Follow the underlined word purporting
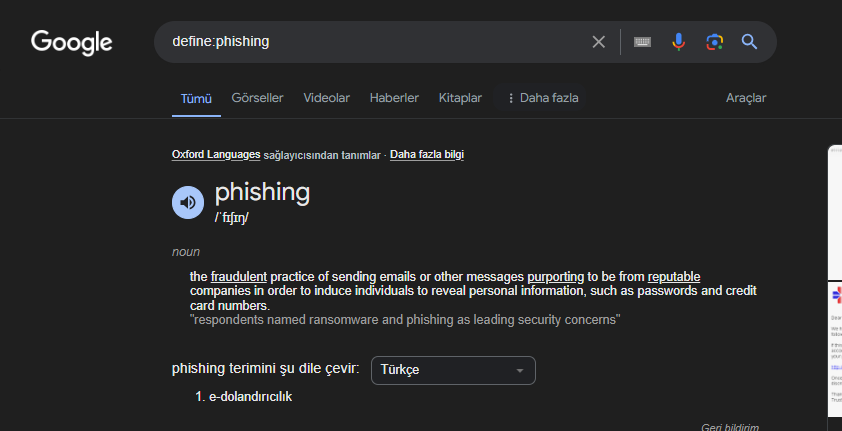 coord(556,277)
